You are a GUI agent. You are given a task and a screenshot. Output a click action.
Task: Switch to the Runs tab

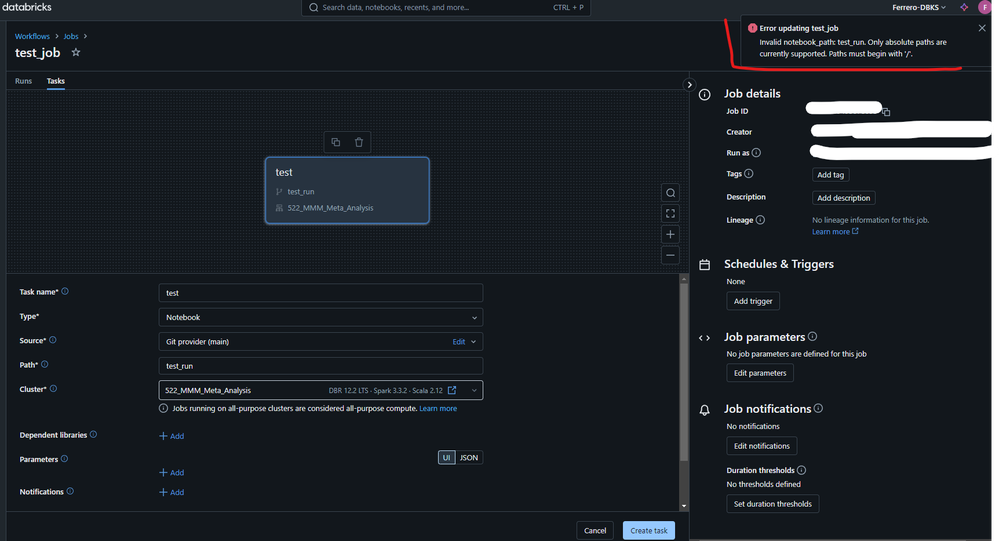tap(23, 81)
